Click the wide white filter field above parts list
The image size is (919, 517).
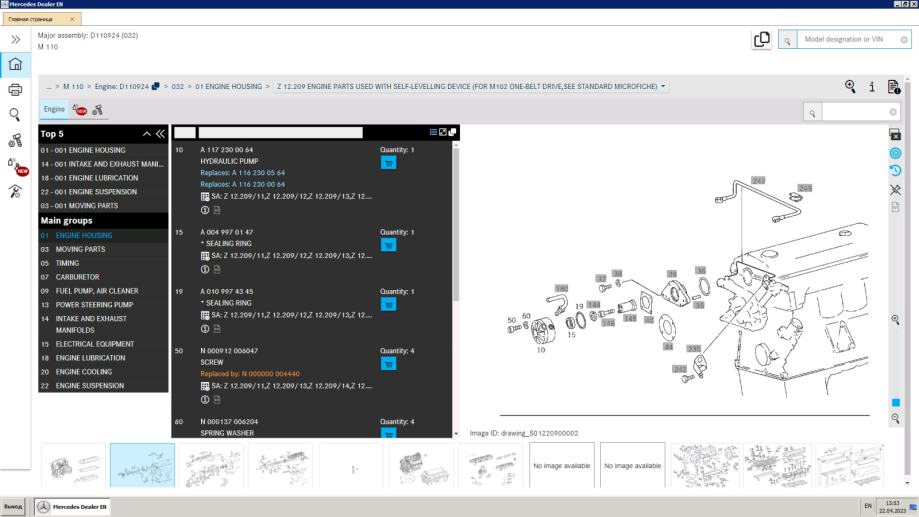coord(280,133)
